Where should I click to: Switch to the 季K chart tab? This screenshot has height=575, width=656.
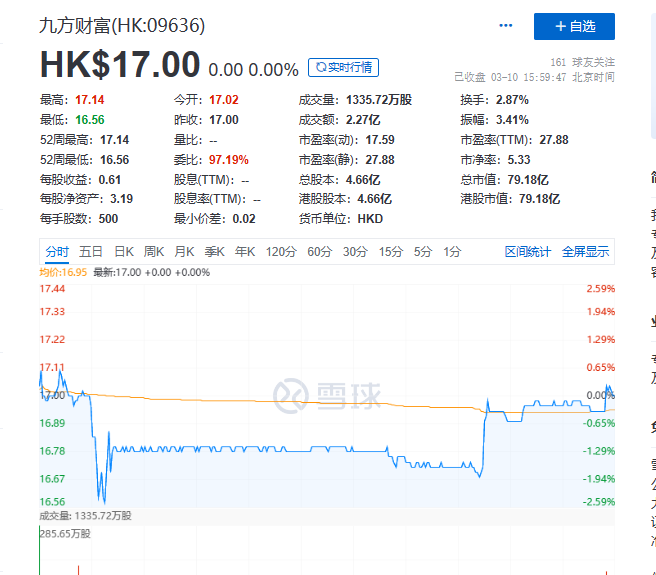pyautogui.click(x=215, y=252)
